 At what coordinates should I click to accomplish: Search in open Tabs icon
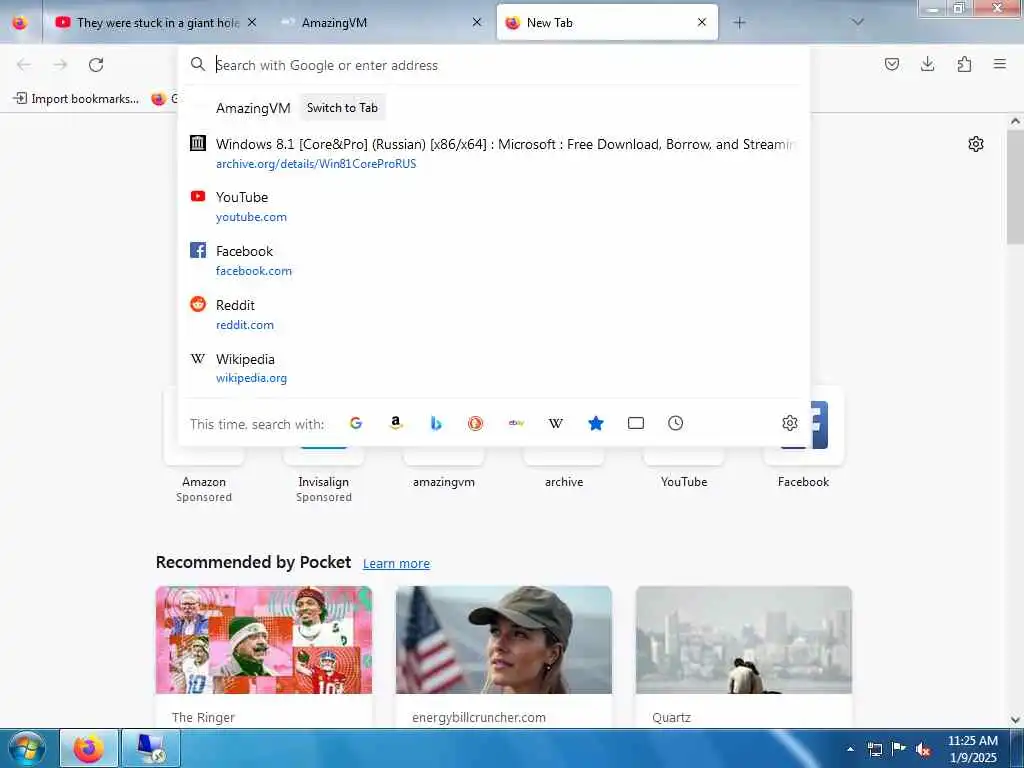pyautogui.click(x=635, y=423)
